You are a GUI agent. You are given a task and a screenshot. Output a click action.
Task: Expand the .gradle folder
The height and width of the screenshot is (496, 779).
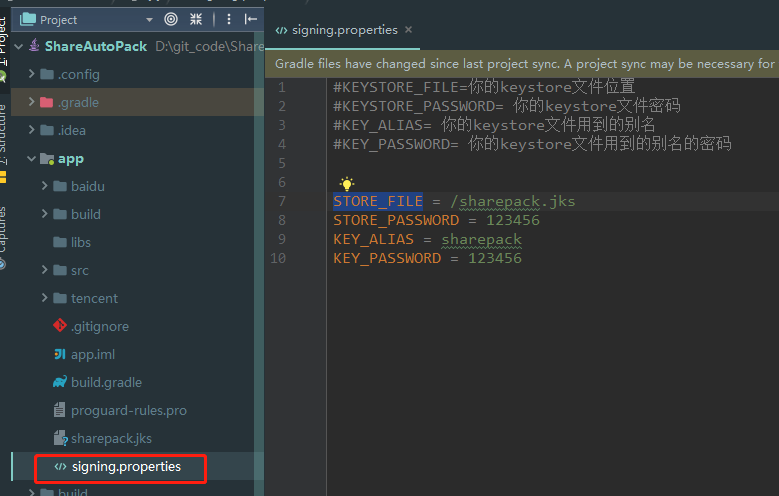point(31,102)
